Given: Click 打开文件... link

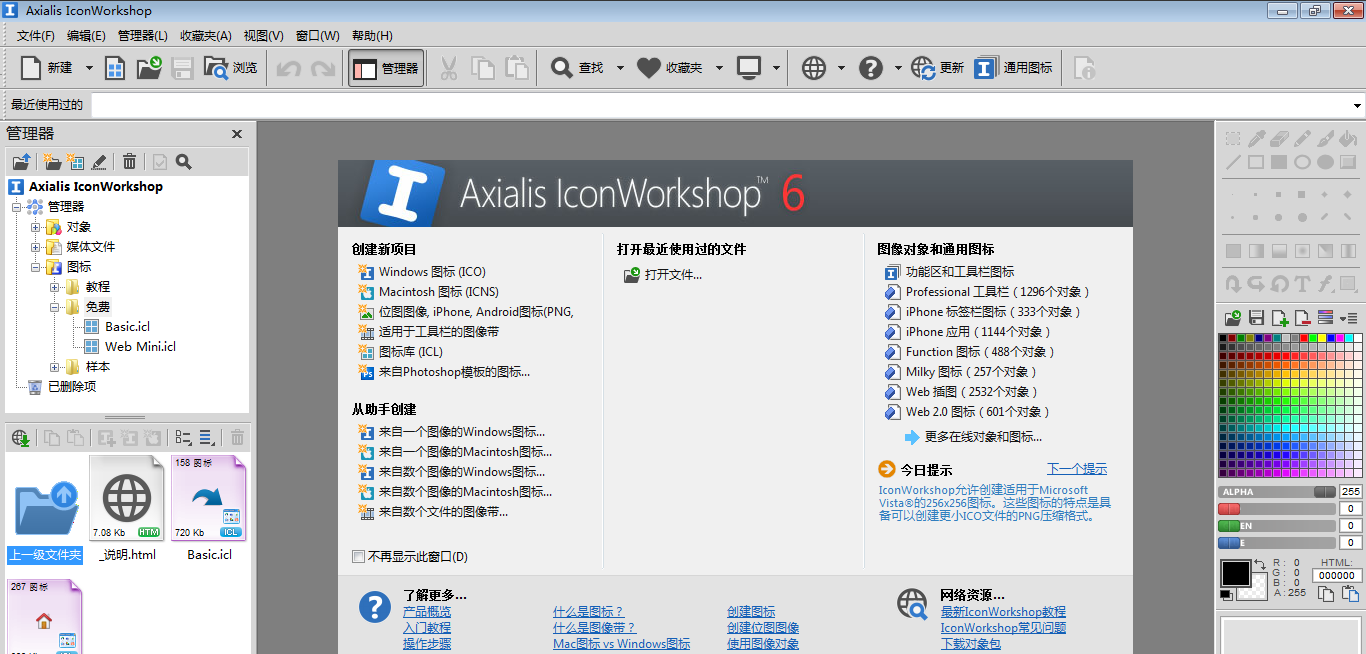Looking at the screenshot, I should pyautogui.click(x=673, y=274).
